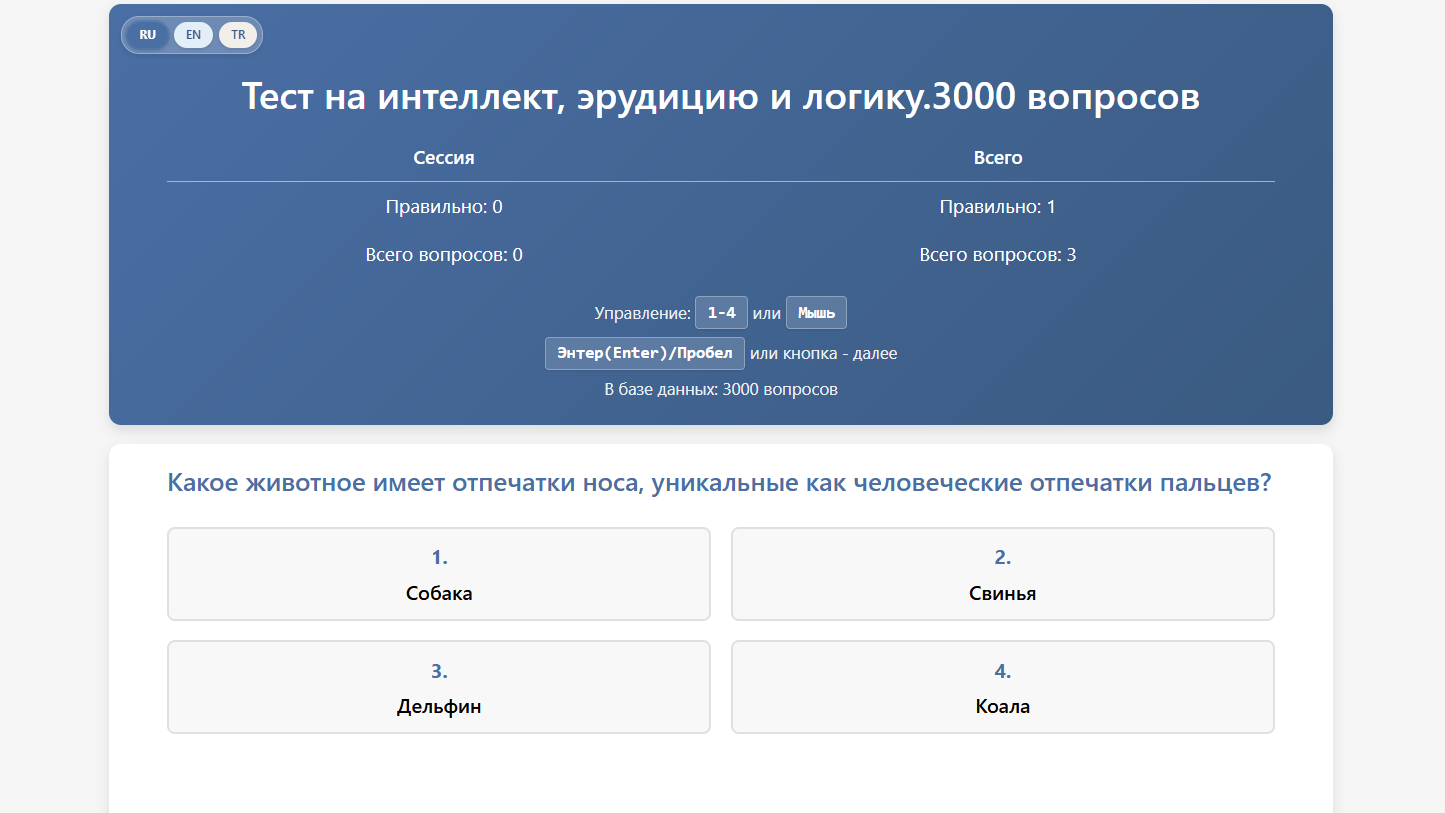Click the "Сессия" column header

pyautogui.click(x=443, y=157)
